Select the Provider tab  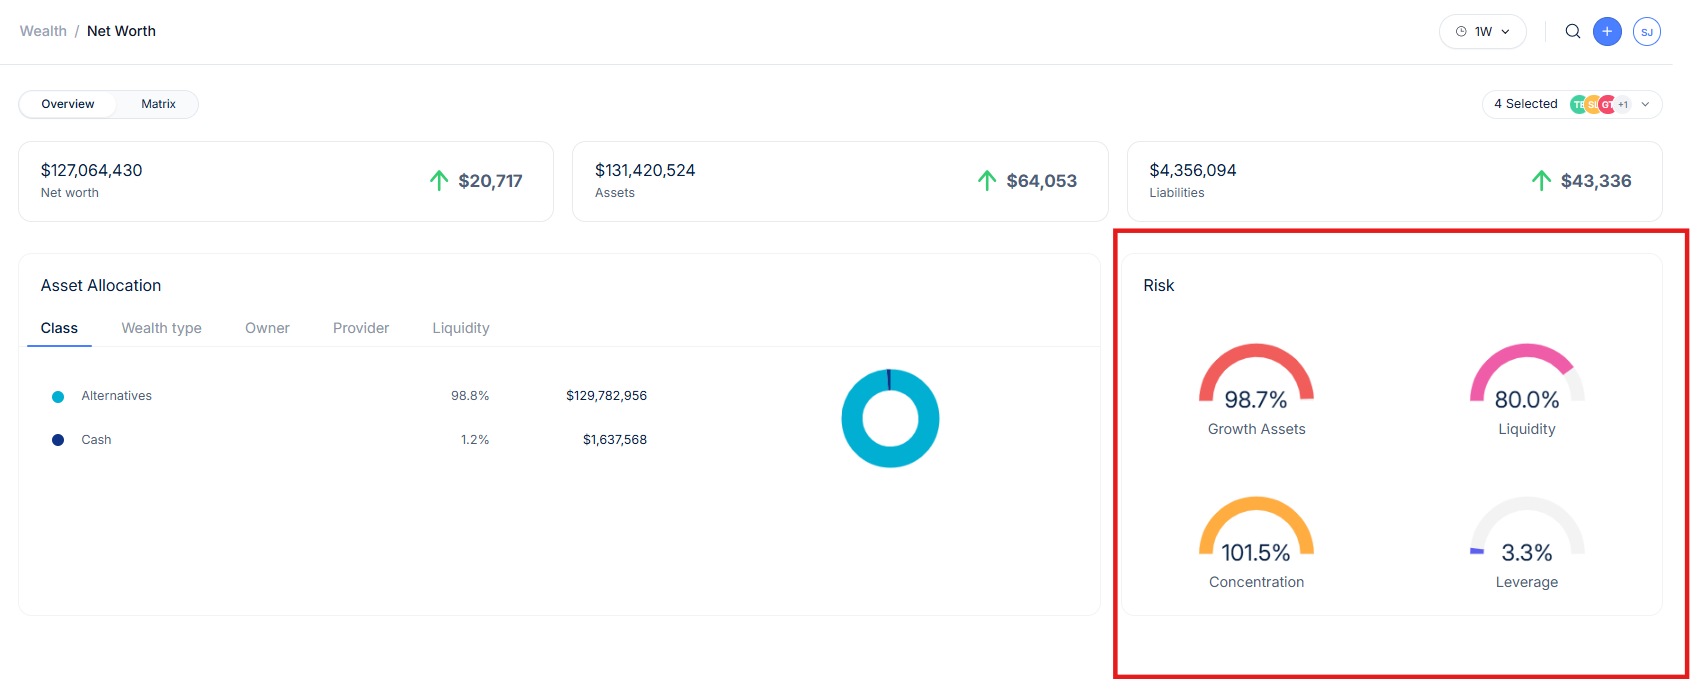pos(361,328)
